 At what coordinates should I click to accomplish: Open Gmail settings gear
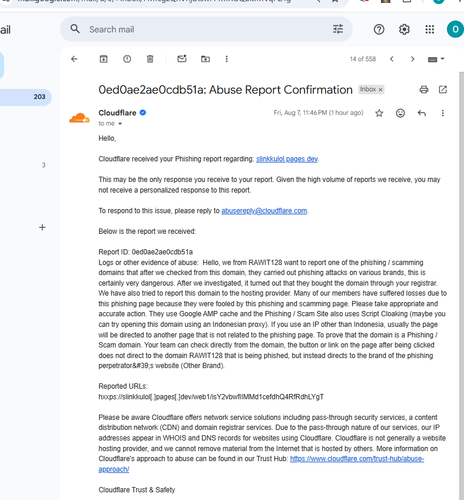[x=404, y=30]
